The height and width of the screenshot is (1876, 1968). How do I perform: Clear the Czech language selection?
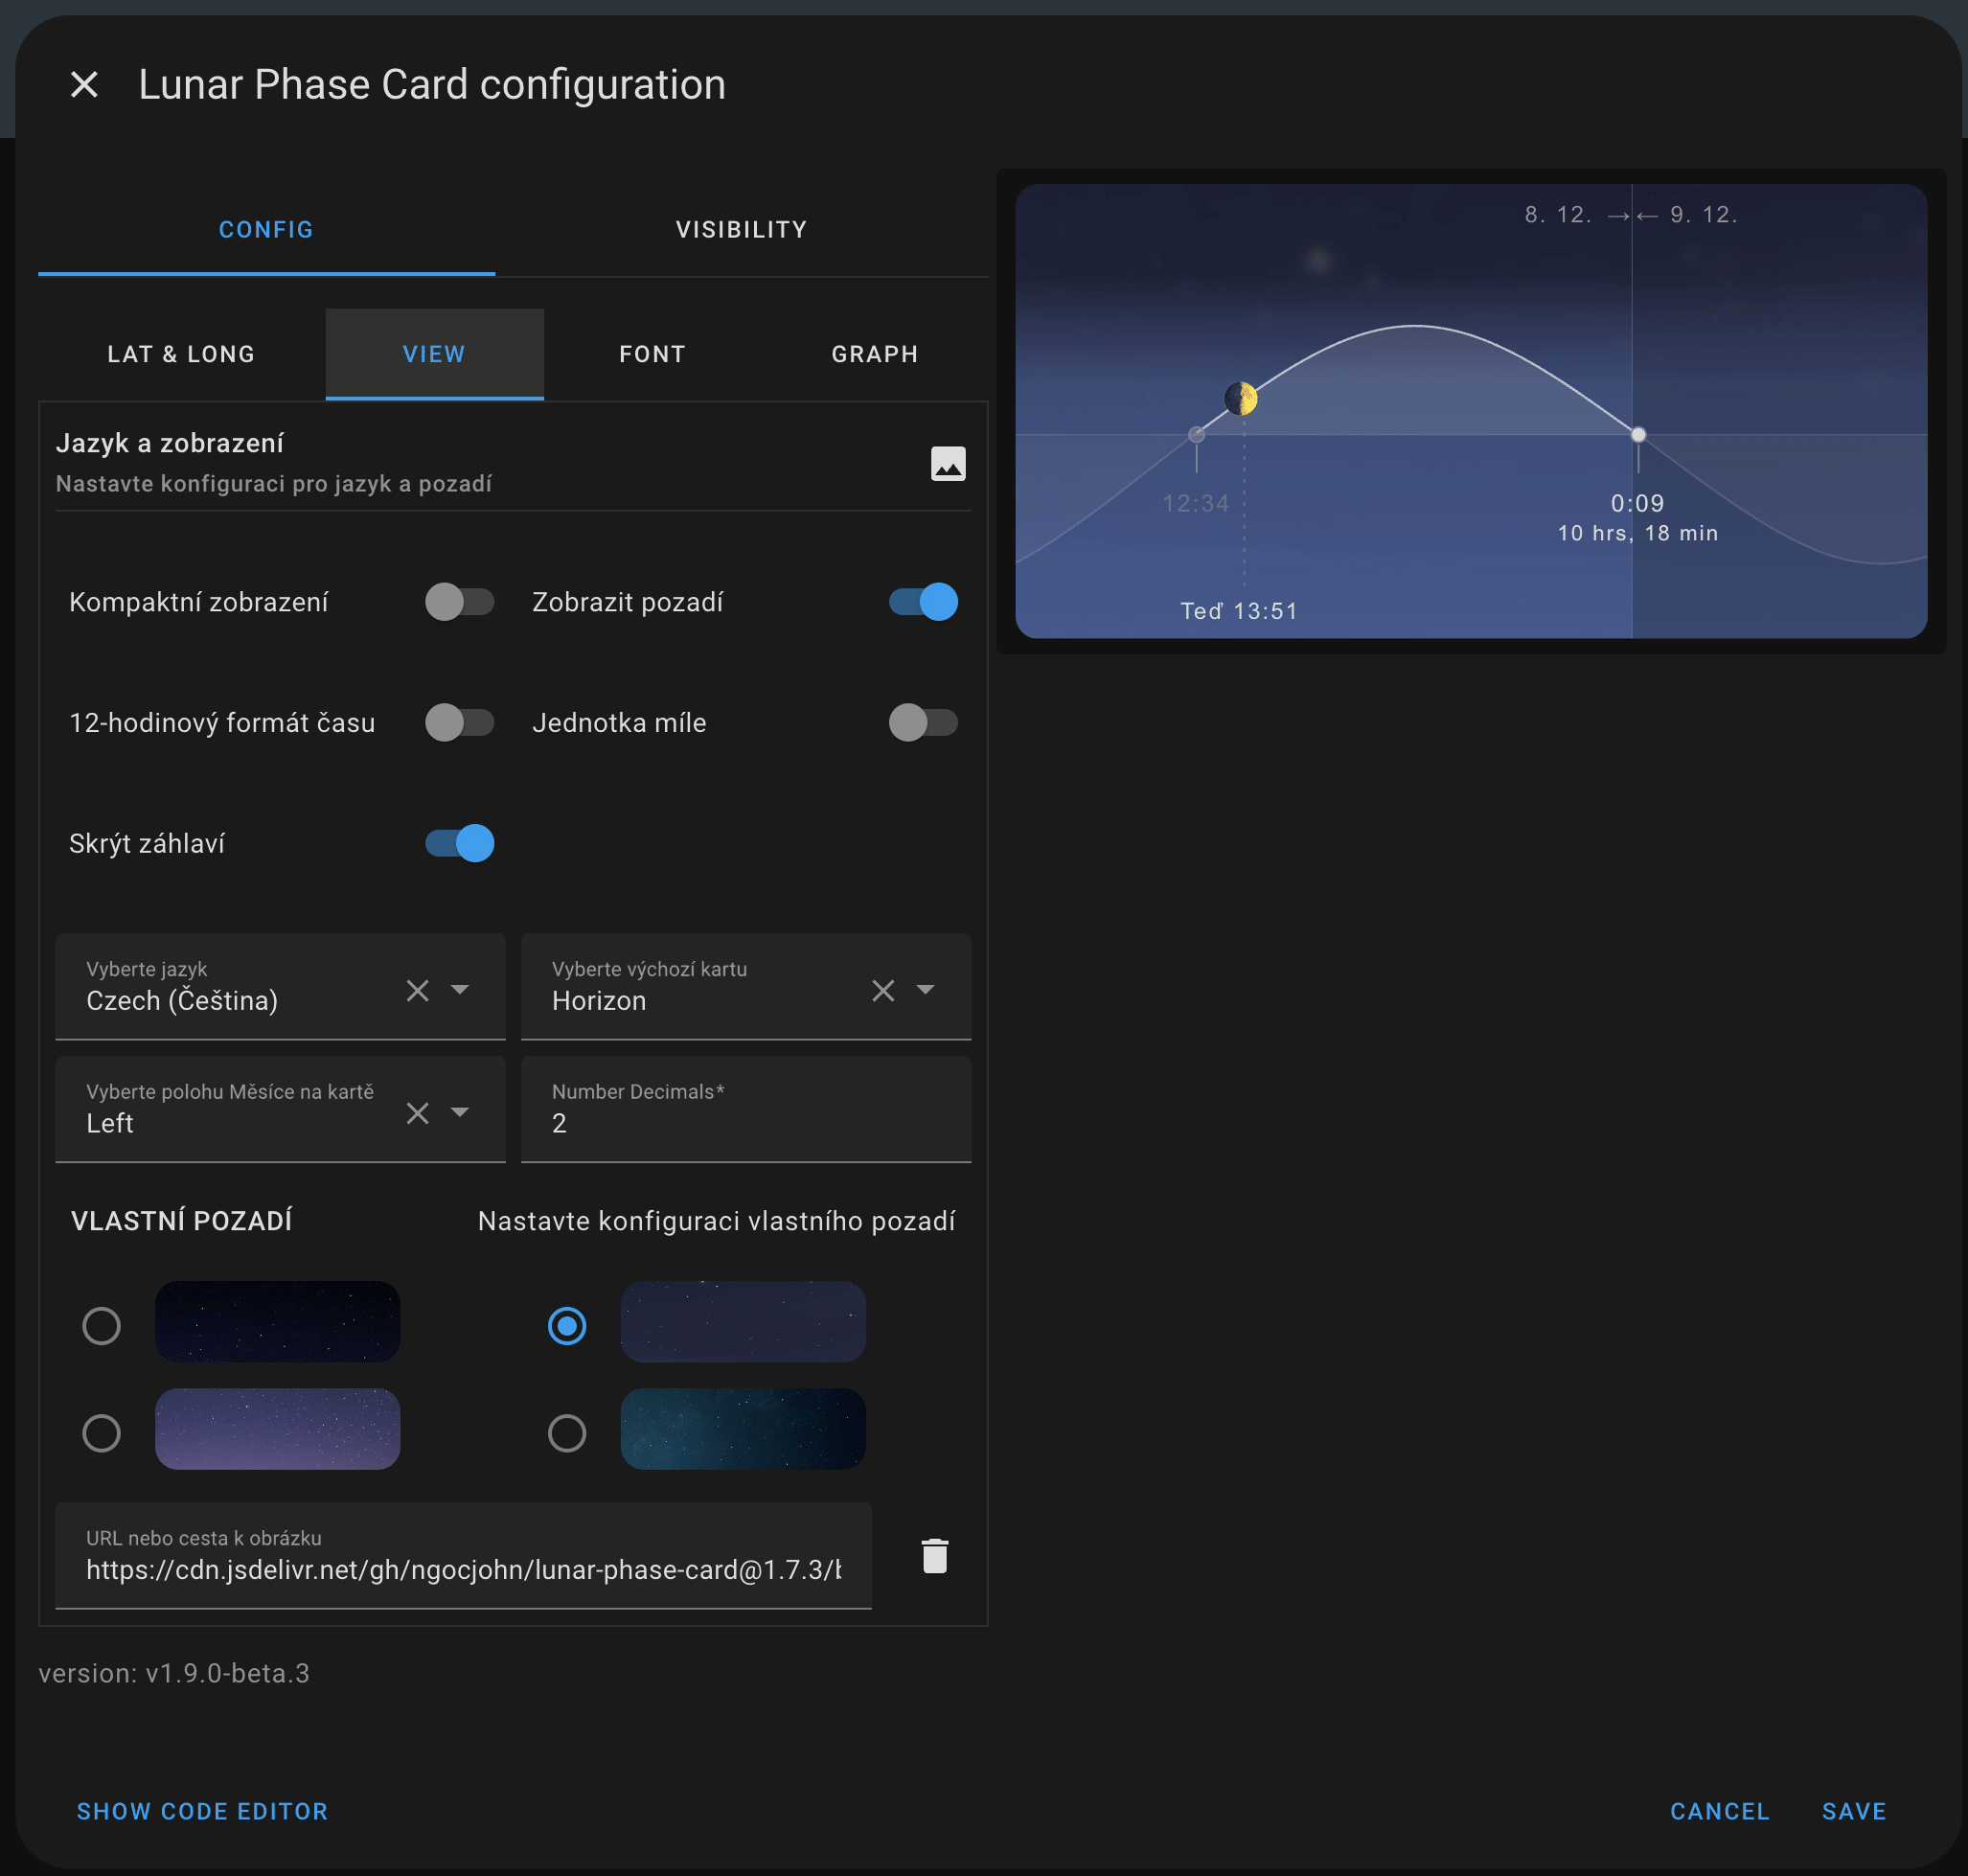tap(417, 990)
